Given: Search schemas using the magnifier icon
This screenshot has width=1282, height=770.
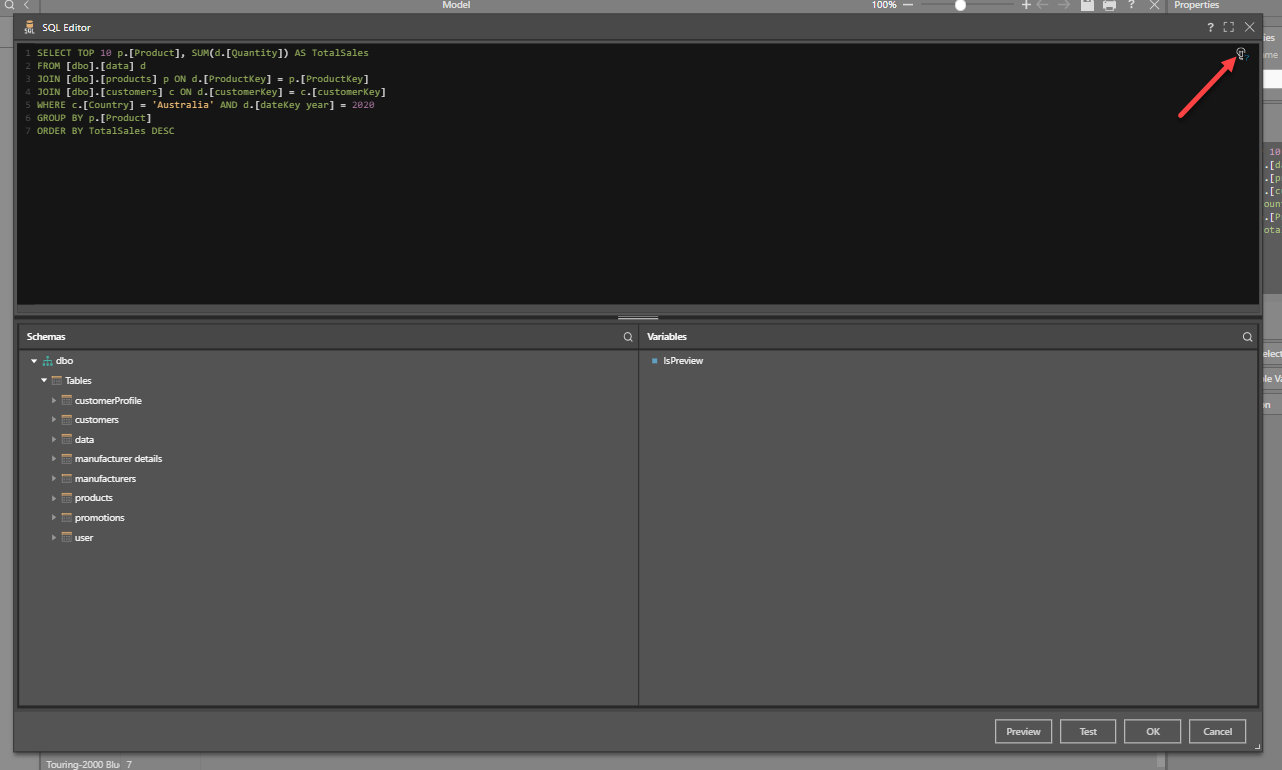Looking at the screenshot, I should pos(627,338).
